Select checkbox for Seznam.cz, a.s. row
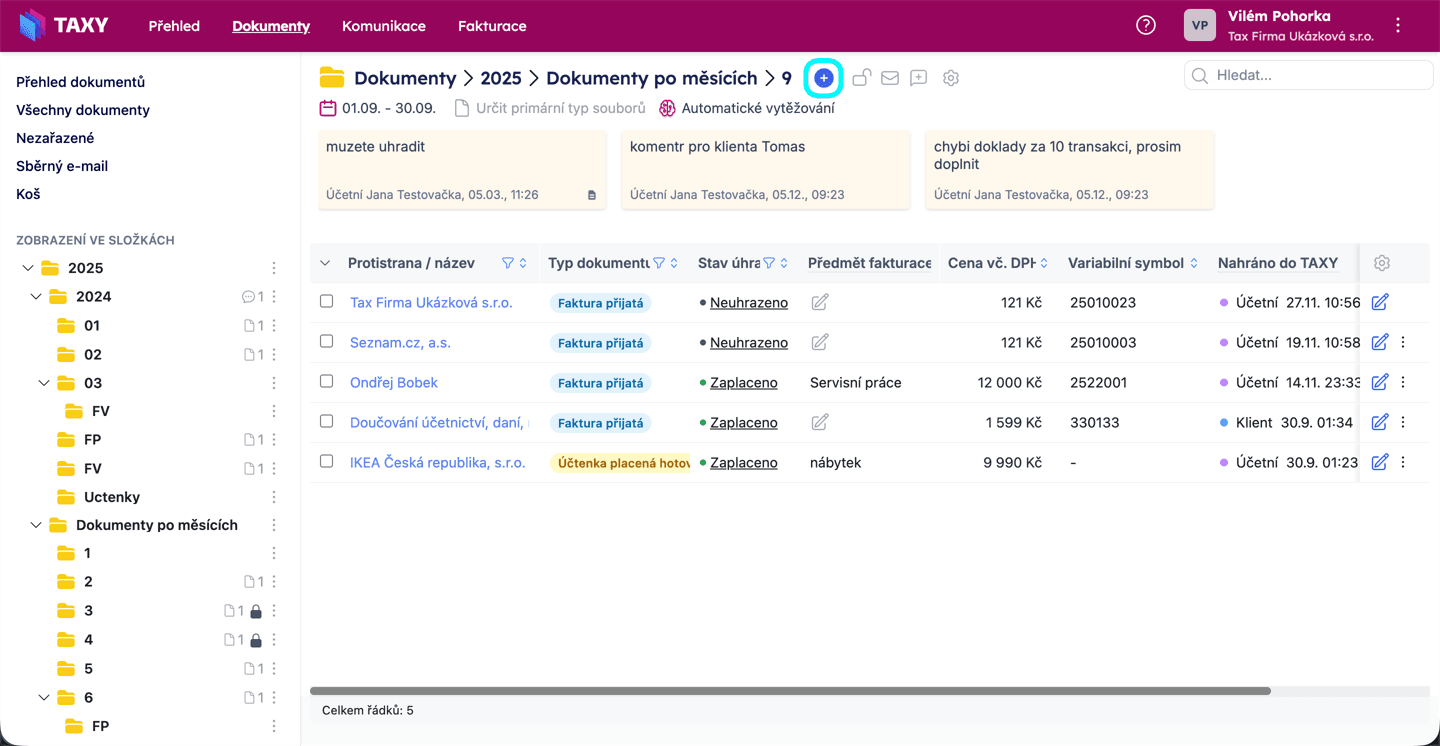1440x746 pixels. 326,341
